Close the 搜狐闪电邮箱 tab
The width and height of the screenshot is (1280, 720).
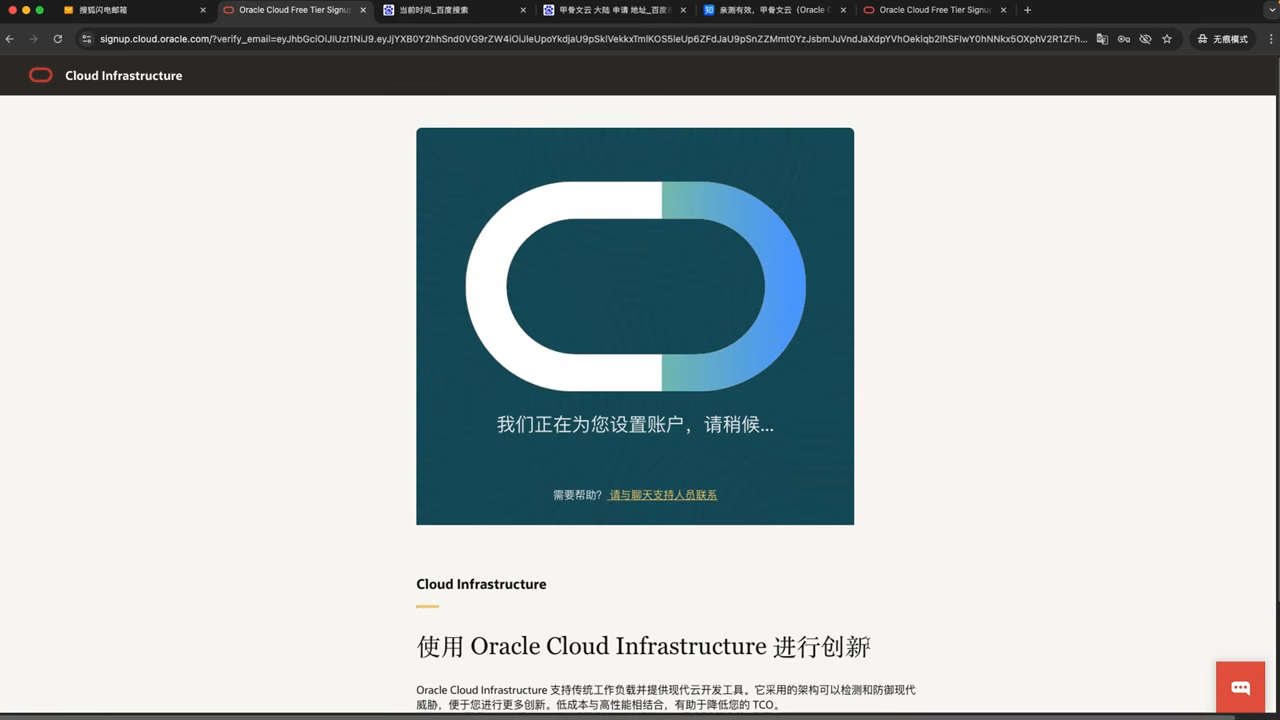pos(203,10)
